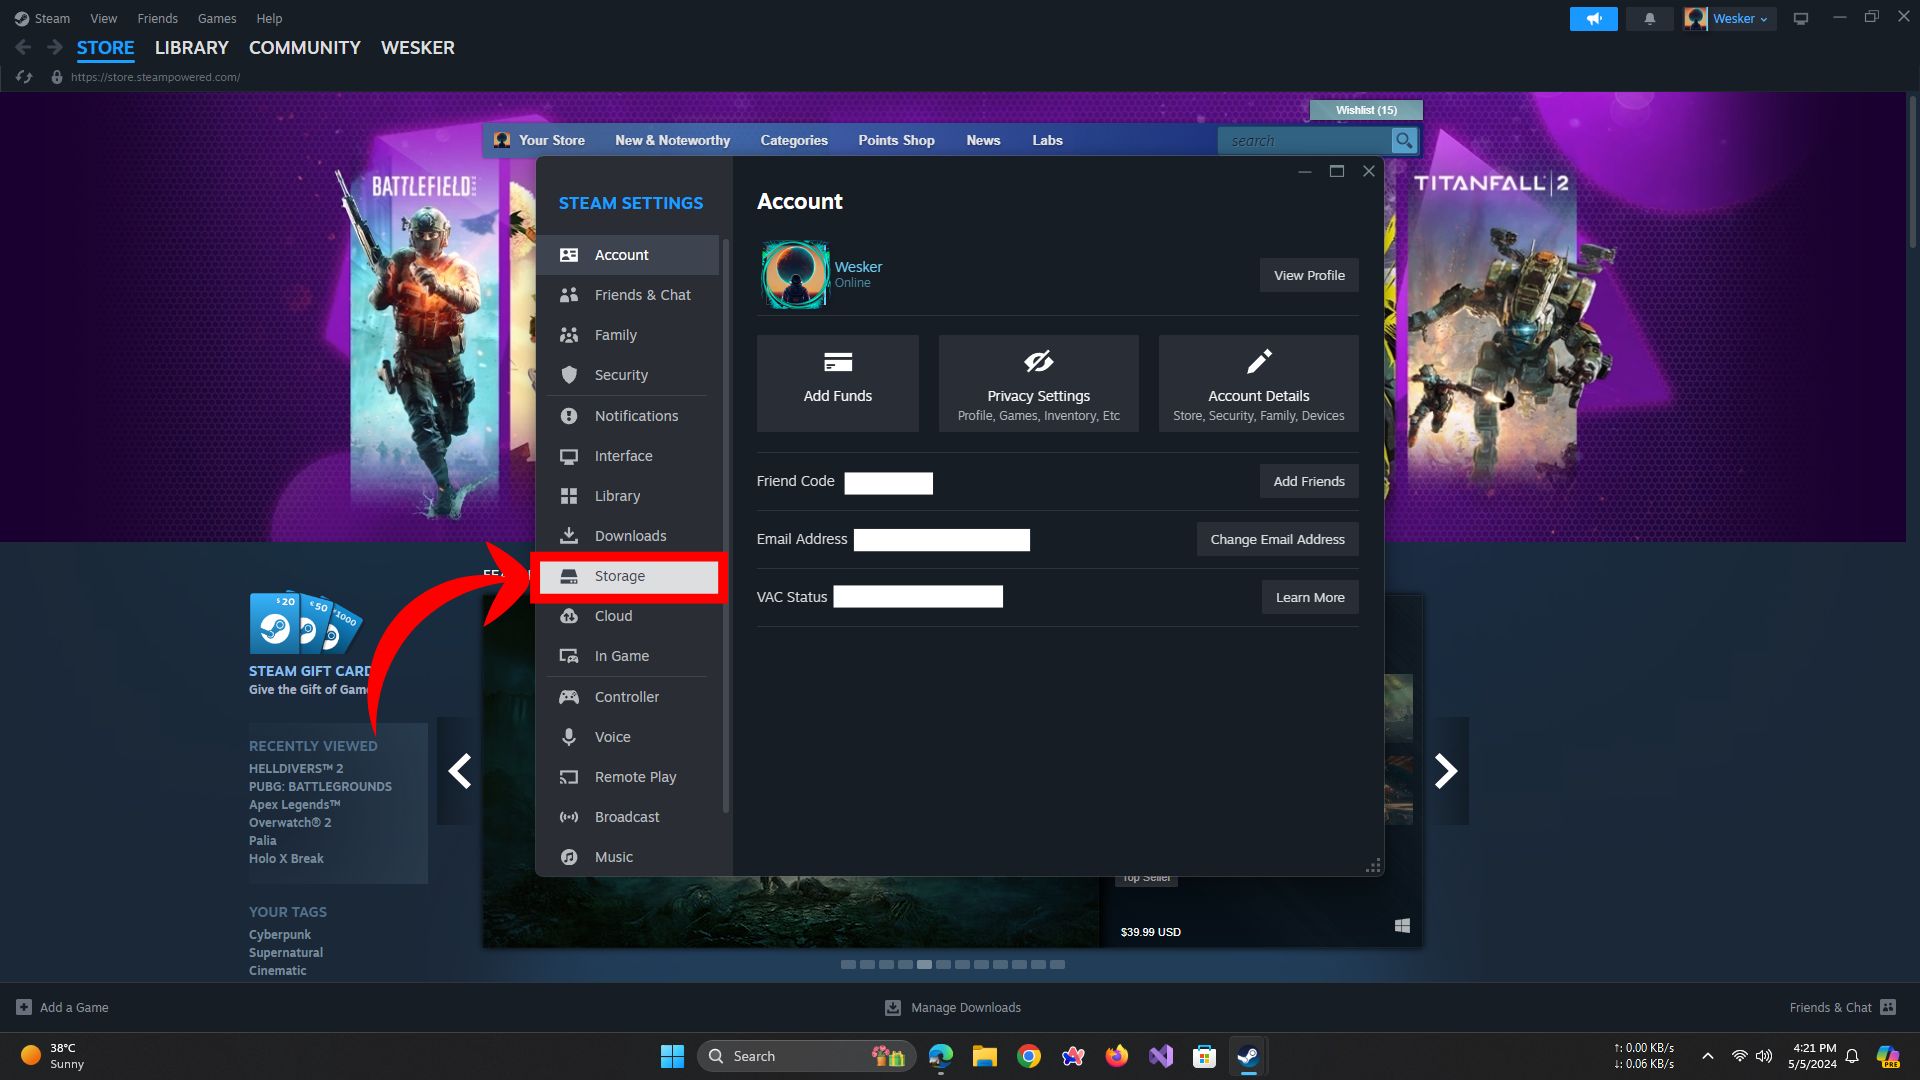Click the store search magnifier icon
This screenshot has height=1080, width=1920.
tap(1404, 141)
